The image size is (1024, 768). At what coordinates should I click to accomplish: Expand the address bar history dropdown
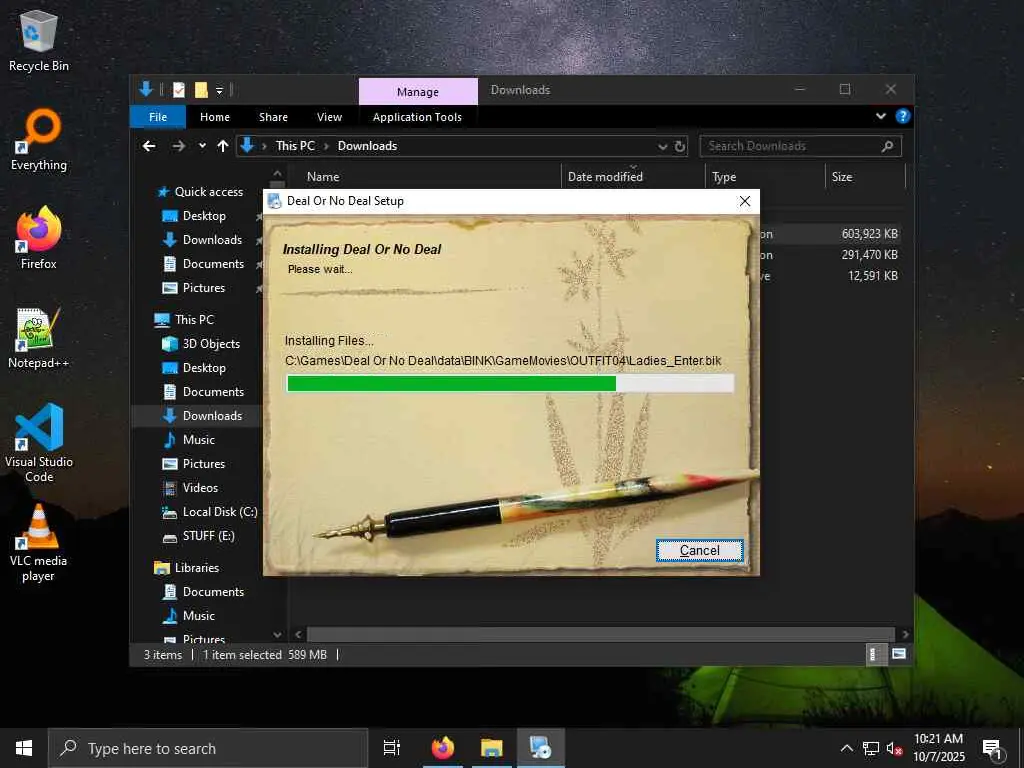tap(662, 146)
